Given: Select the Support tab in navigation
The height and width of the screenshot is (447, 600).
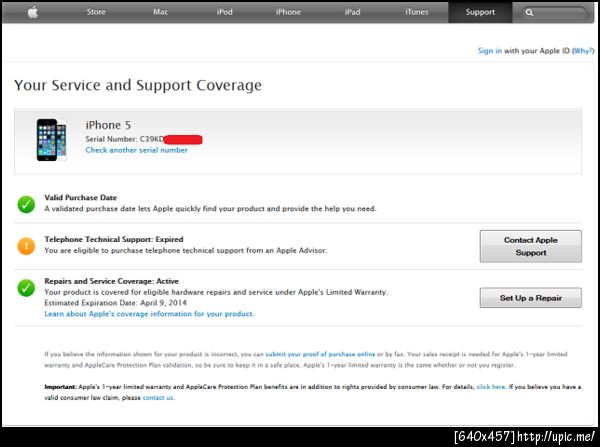Looking at the screenshot, I should tap(480, 12).
